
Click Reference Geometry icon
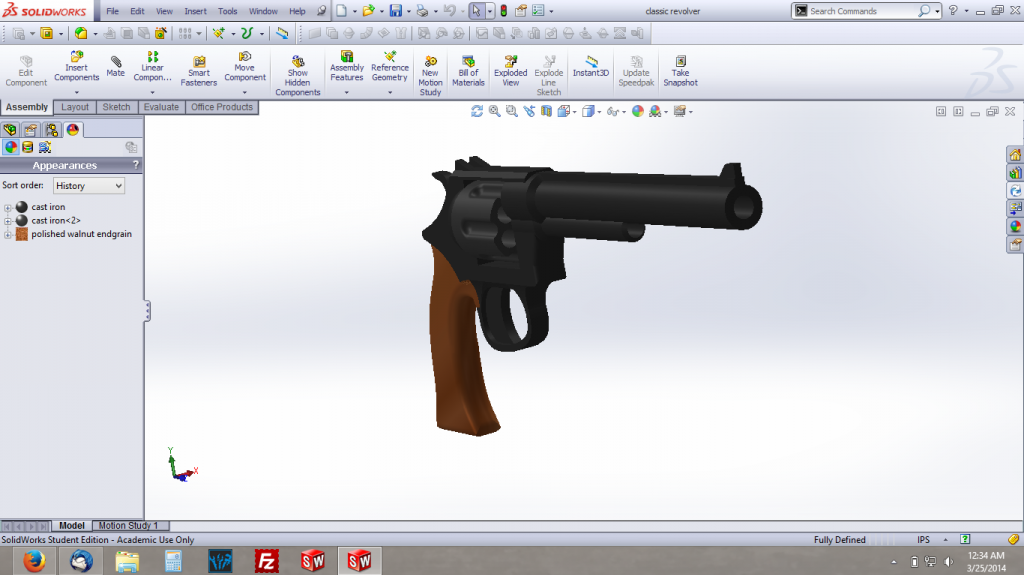pos(390,67)
